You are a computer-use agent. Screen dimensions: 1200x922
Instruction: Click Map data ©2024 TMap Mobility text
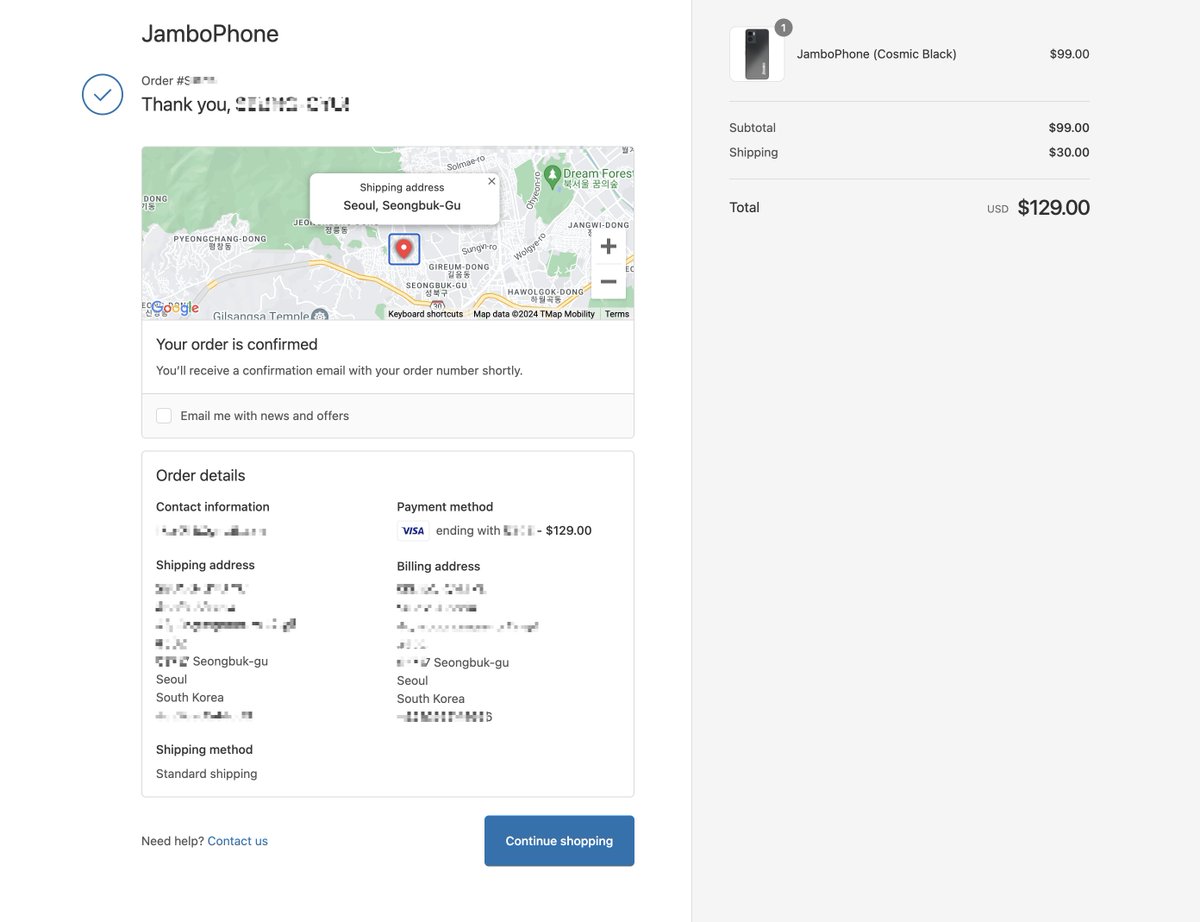click(x=534, y=314)
